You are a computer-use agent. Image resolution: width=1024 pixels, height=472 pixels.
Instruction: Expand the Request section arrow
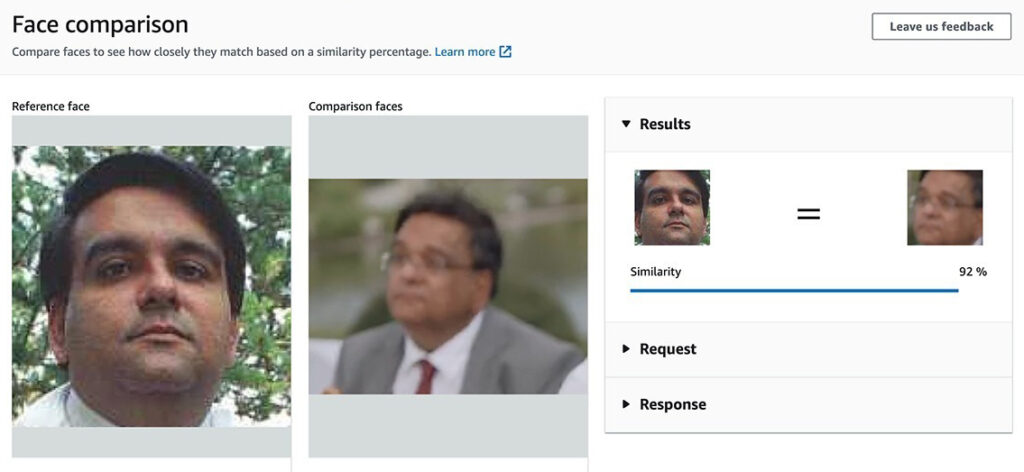[x=626, y=349]
